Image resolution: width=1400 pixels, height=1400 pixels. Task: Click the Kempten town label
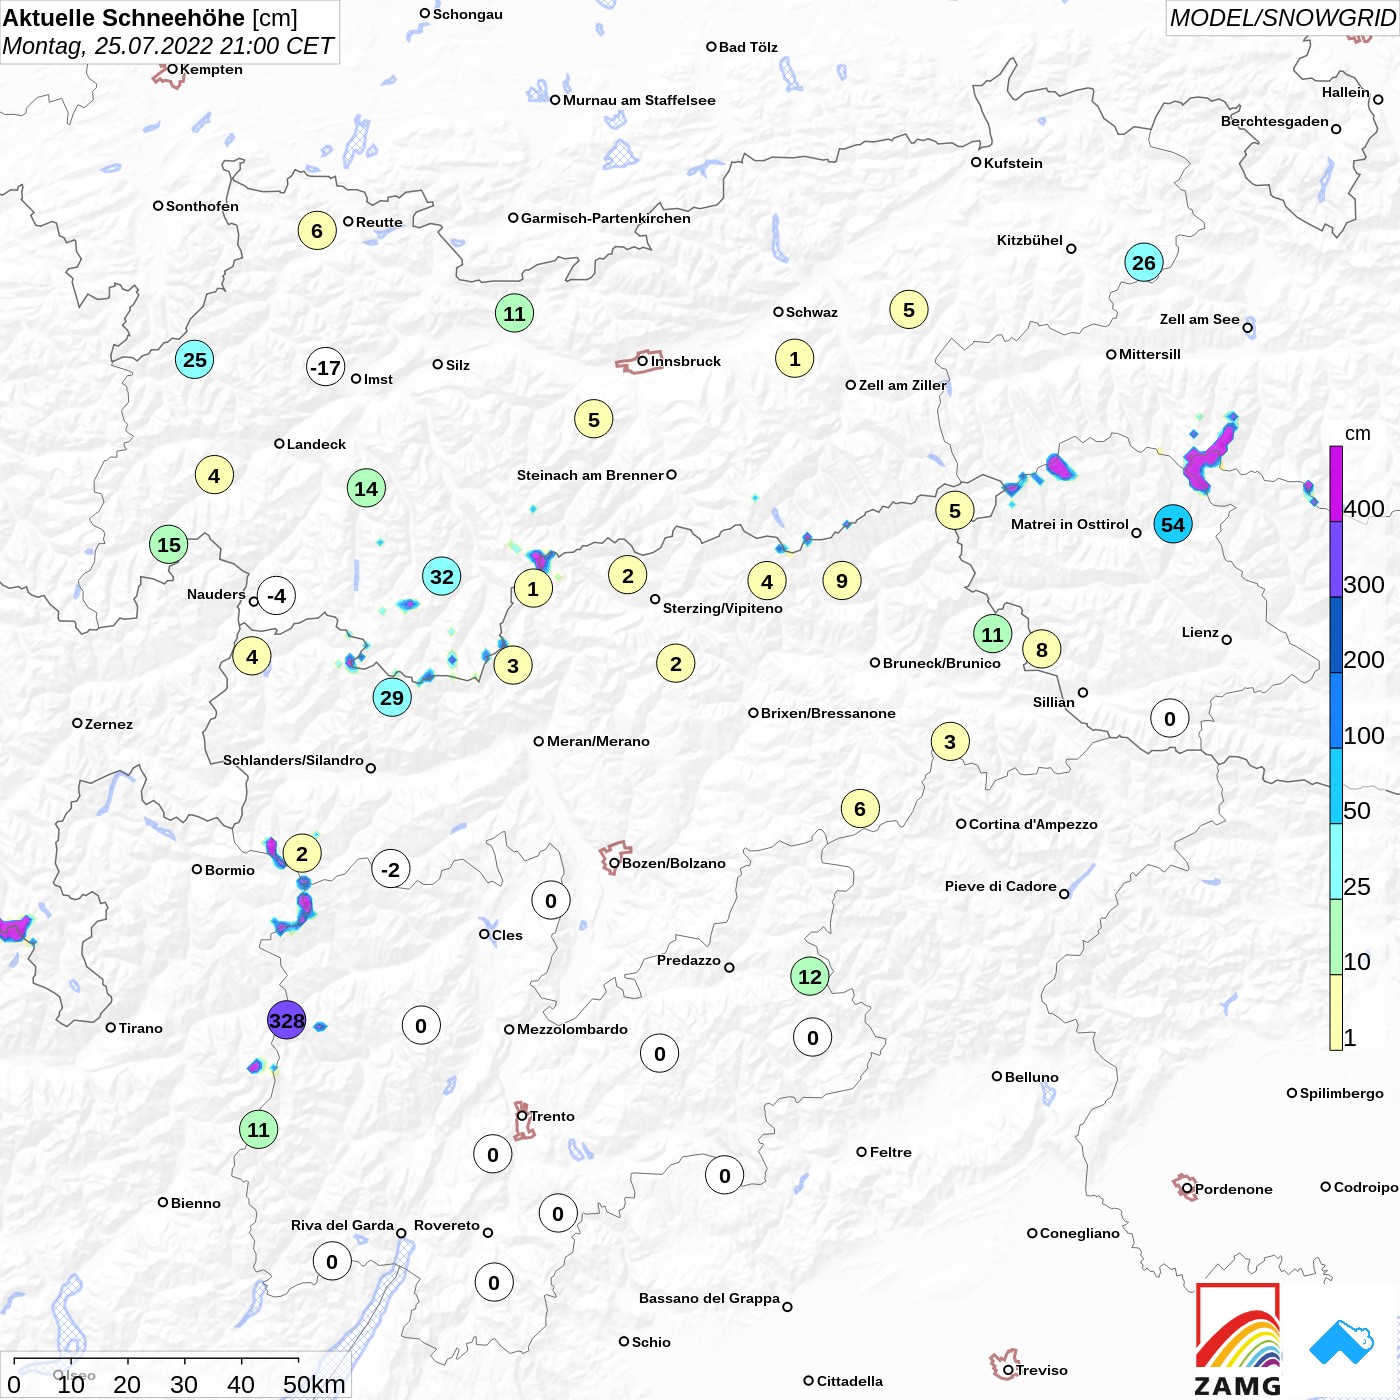211,69
